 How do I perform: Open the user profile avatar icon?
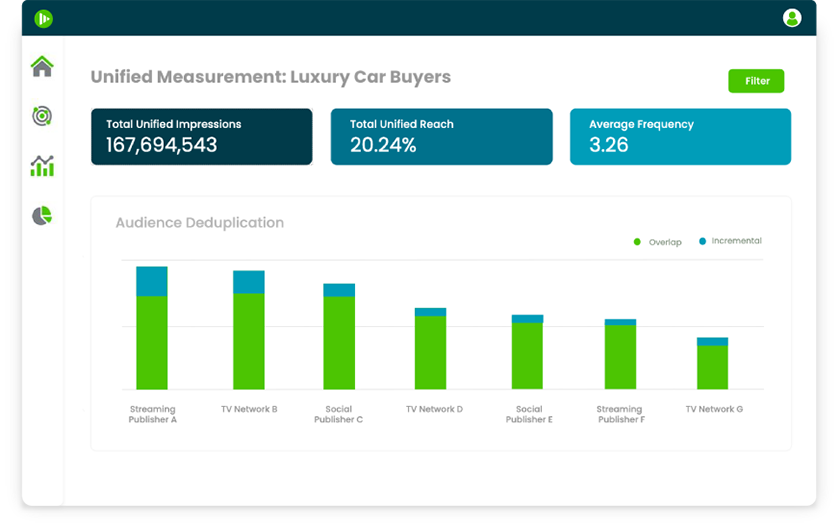(792, 18)
